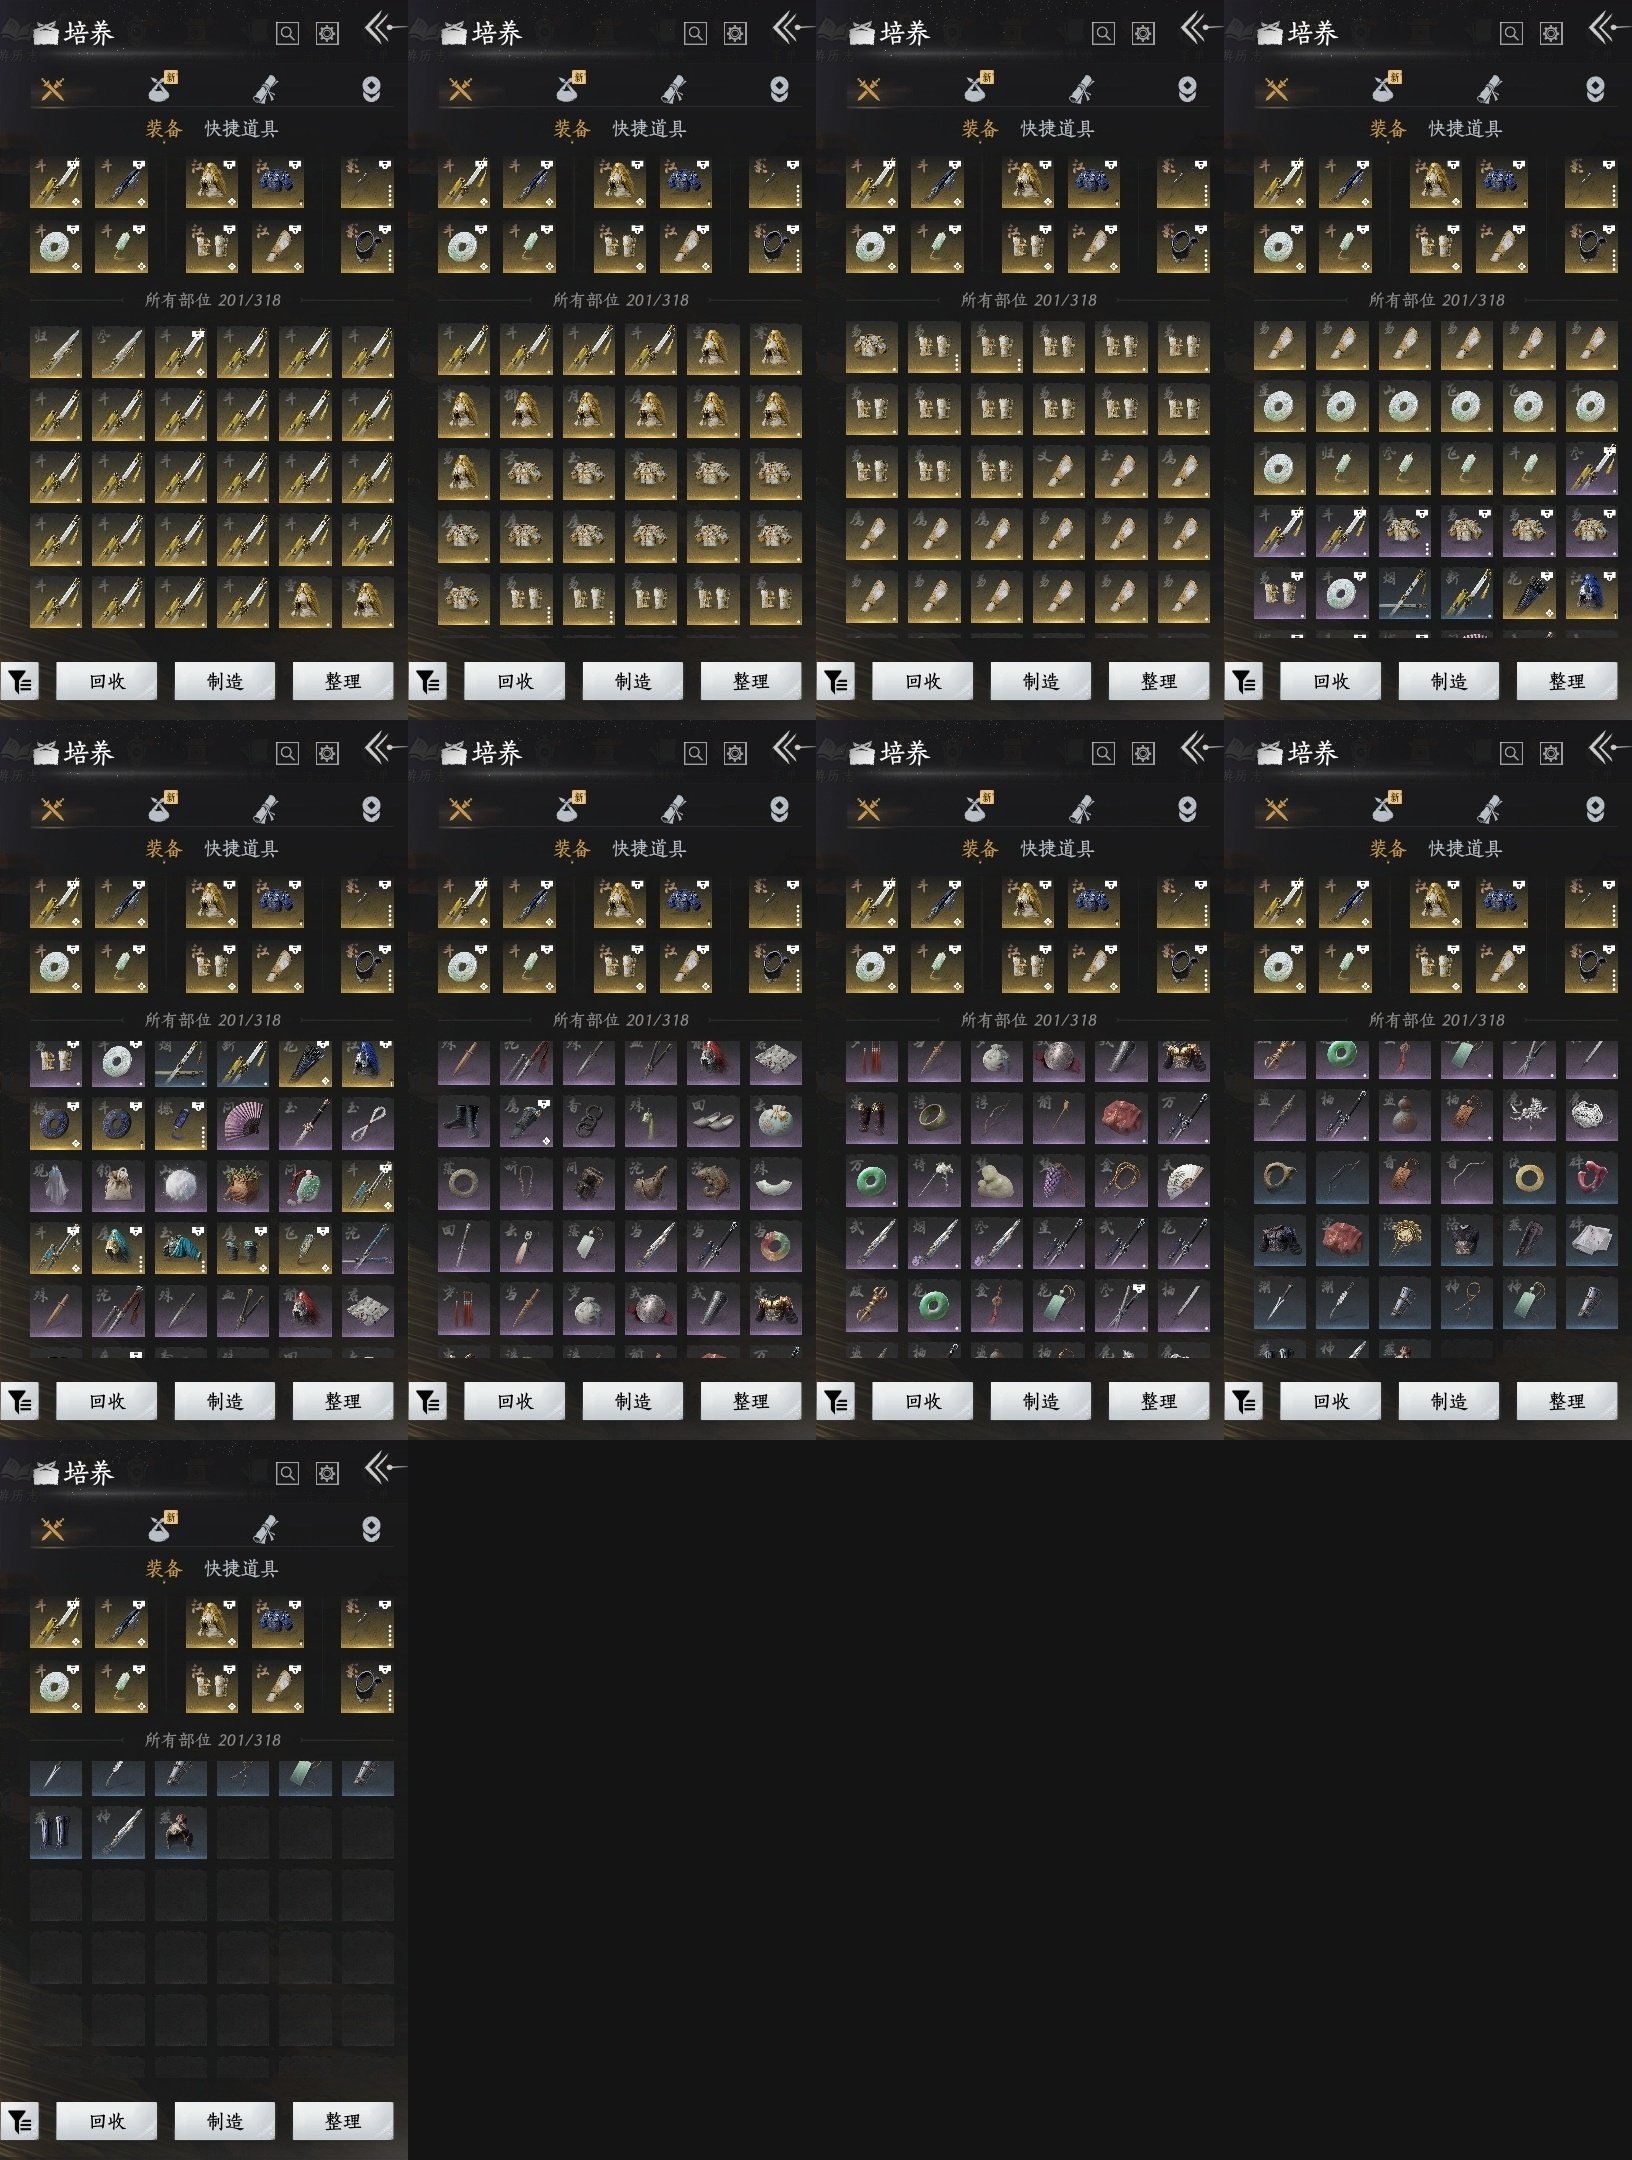Select the white fur ball in the fifth panel
1632x2160 pixels.
click(181, 1186)
